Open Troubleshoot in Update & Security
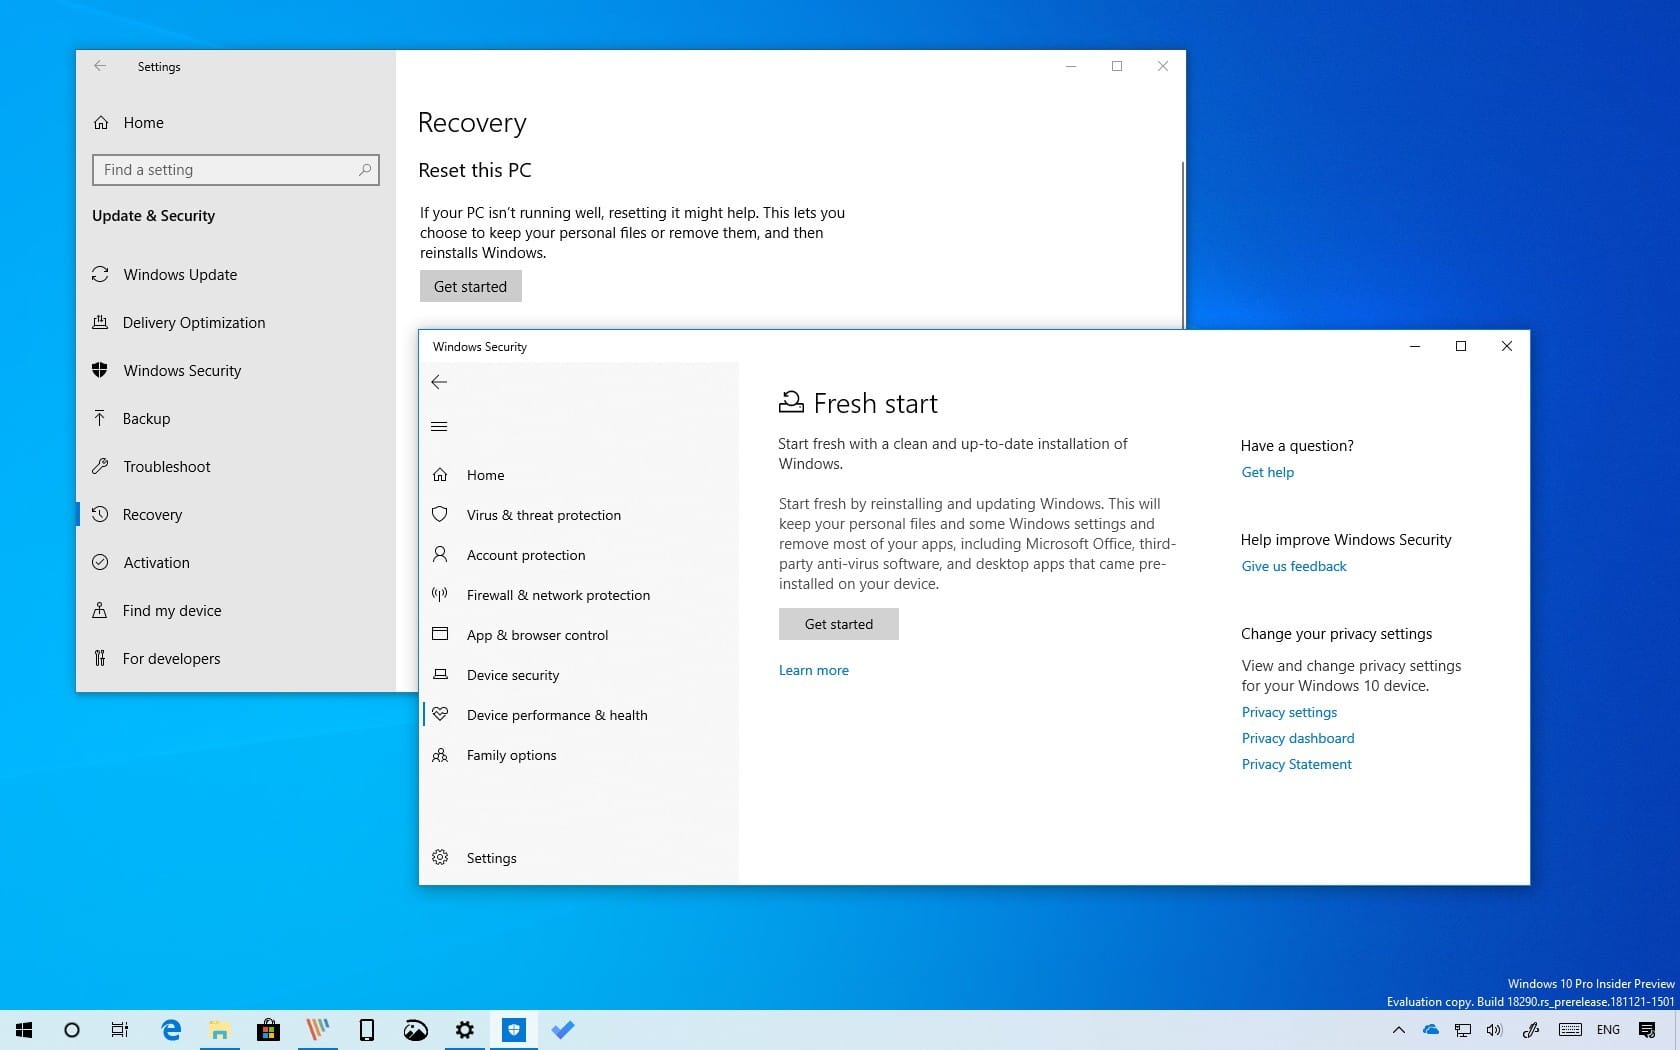 pyautogui.click(x=167, y=467)
